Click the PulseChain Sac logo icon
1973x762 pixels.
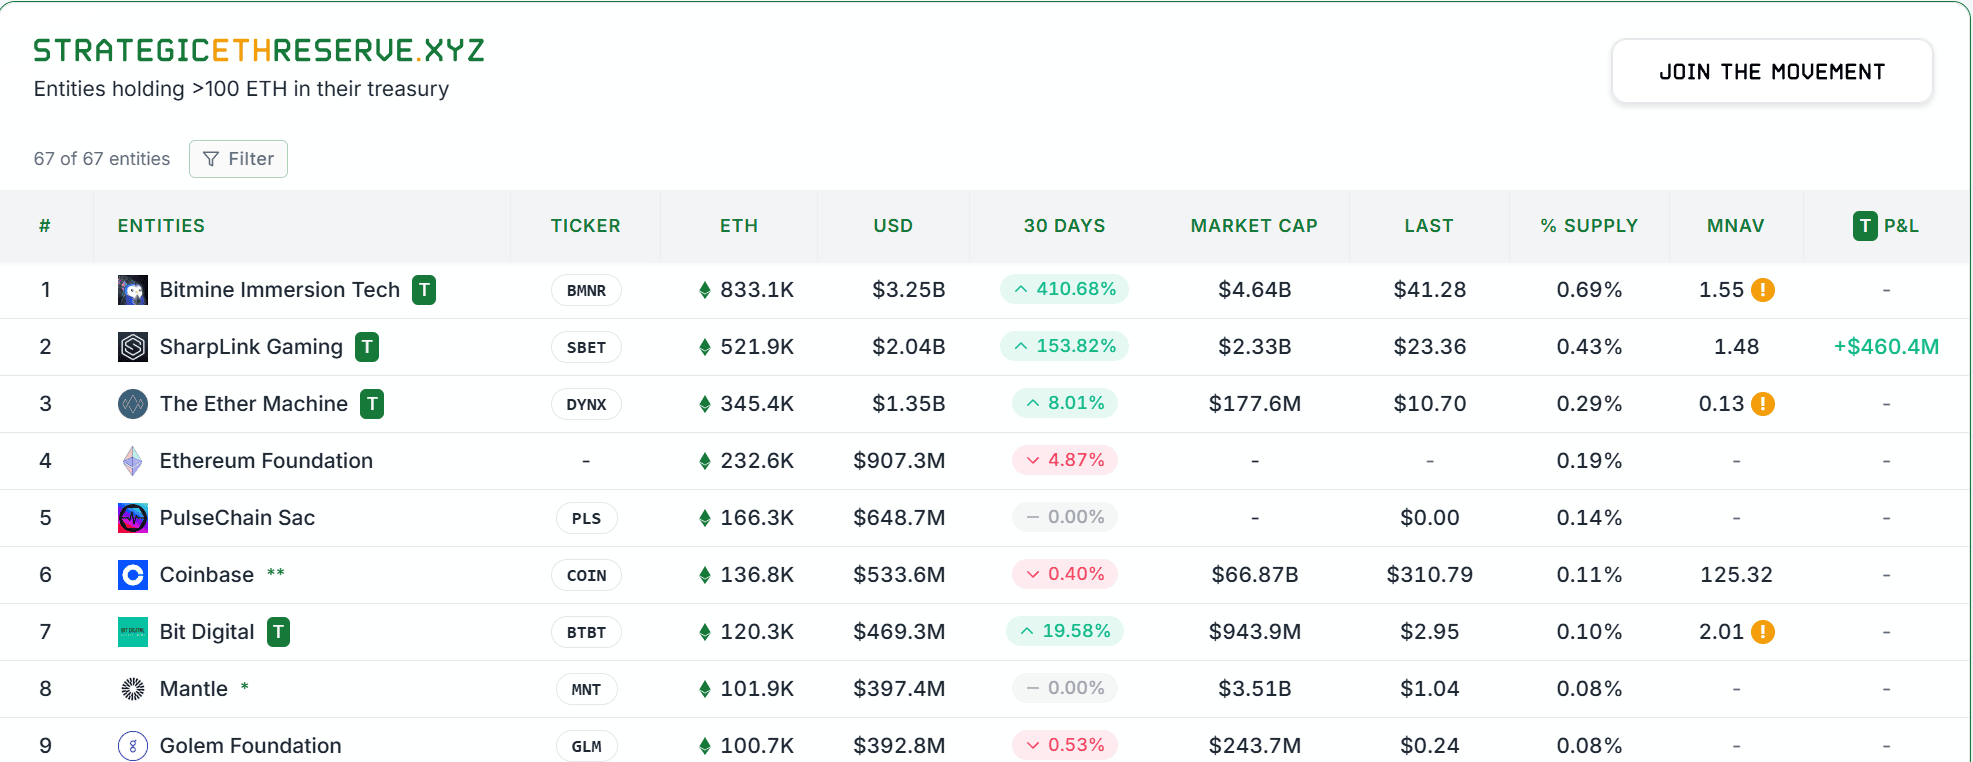tap(133, 518)
